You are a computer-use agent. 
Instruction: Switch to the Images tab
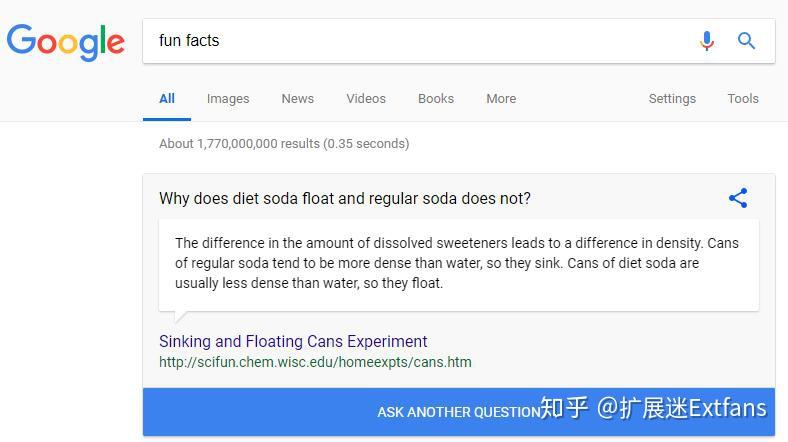click(228, 99)
